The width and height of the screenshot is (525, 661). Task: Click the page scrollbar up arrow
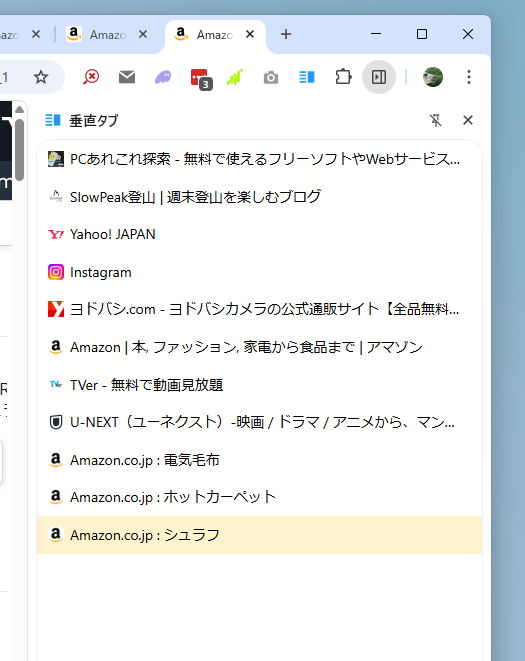(x=19, y=110)
